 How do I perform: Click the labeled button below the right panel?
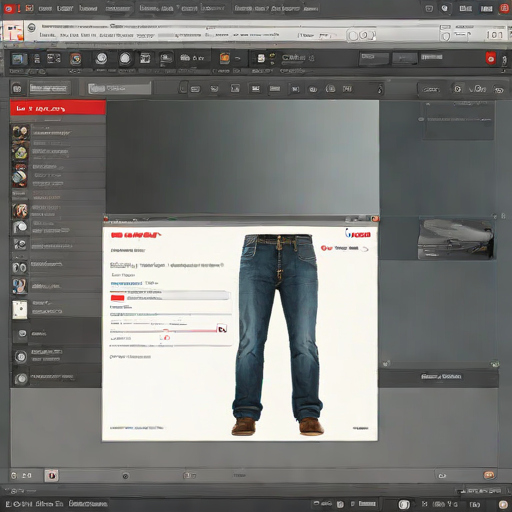(x=441, y=376)
